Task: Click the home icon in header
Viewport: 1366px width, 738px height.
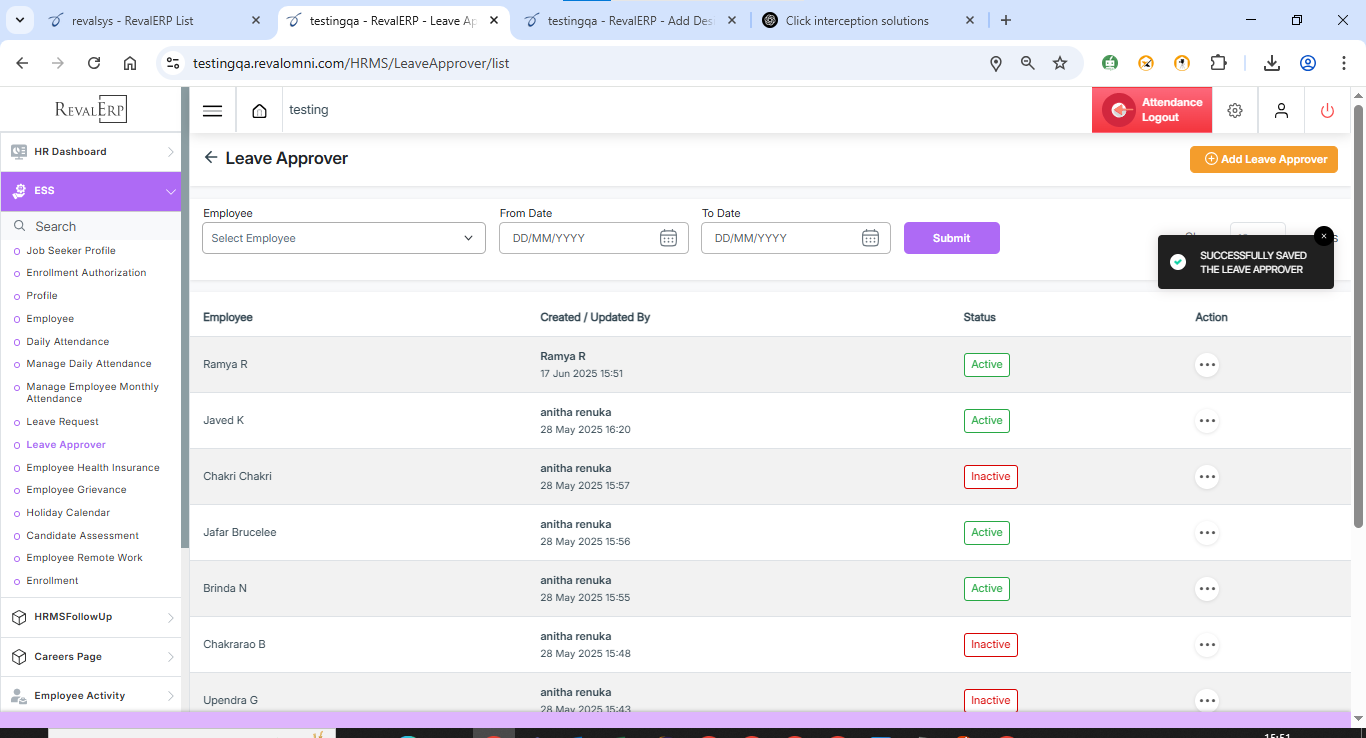Action: pos(260,111)
